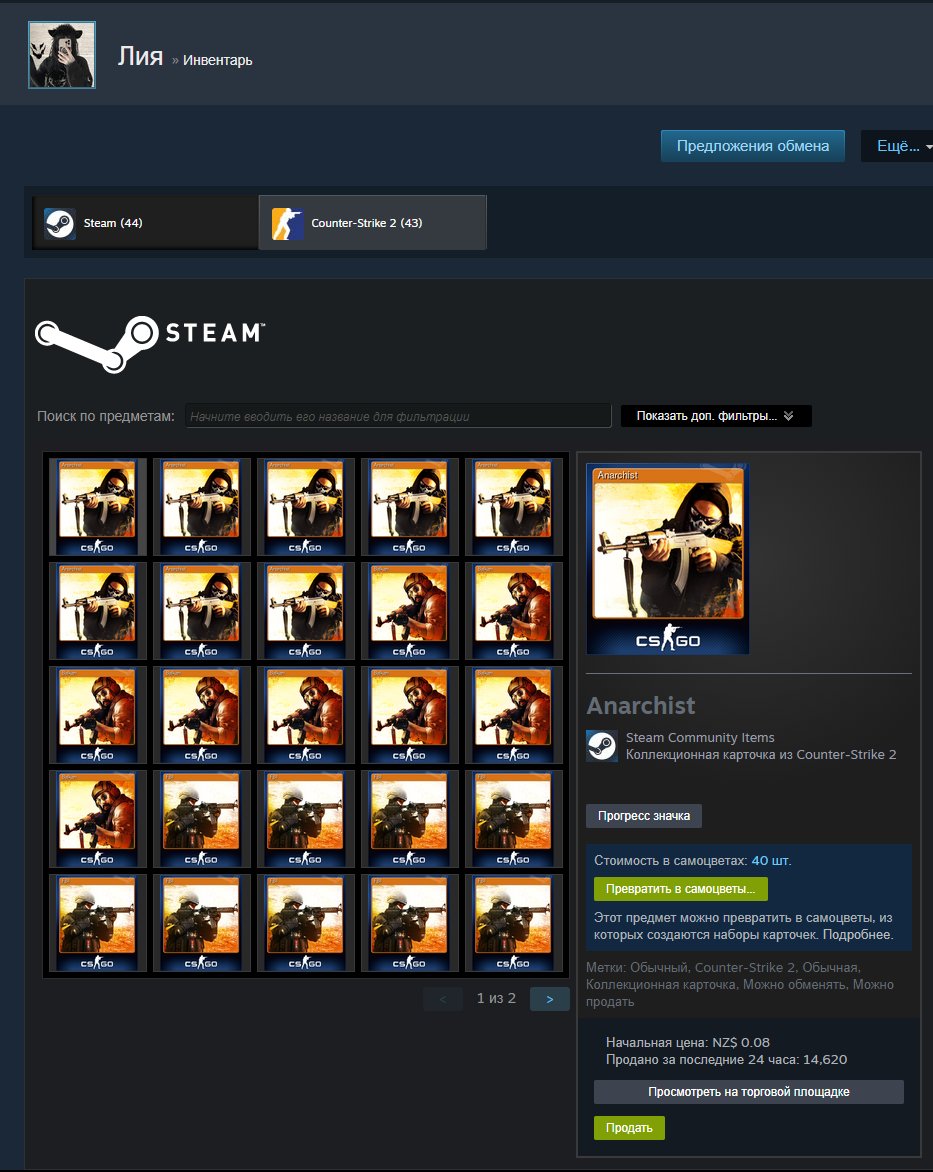933x1172 pixels.
Task: Click 'Продано за последние 24 часа: 14,620'
Action: click(727, 1059)
